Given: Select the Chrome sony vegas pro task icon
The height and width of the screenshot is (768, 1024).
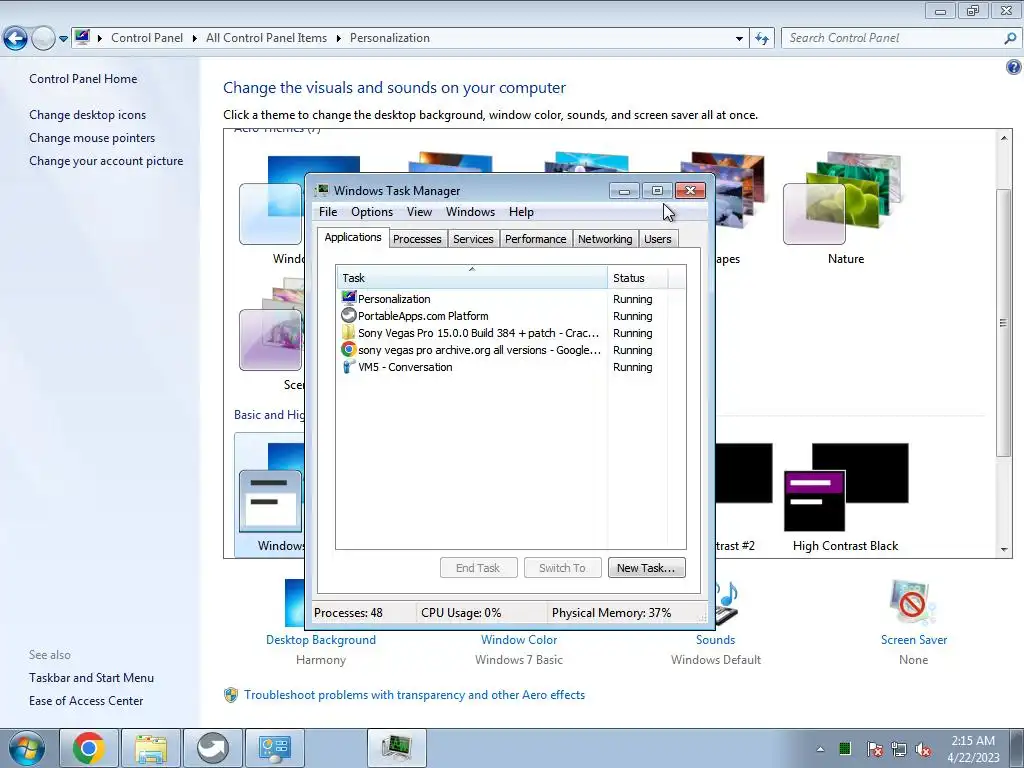Looking at the screenshot, I should coord(349,349).
